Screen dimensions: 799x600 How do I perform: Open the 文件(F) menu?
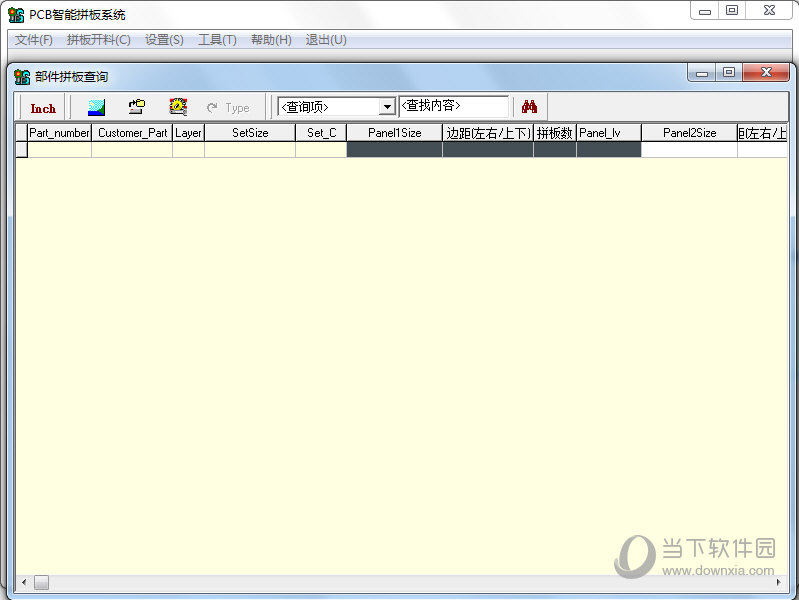34,40
